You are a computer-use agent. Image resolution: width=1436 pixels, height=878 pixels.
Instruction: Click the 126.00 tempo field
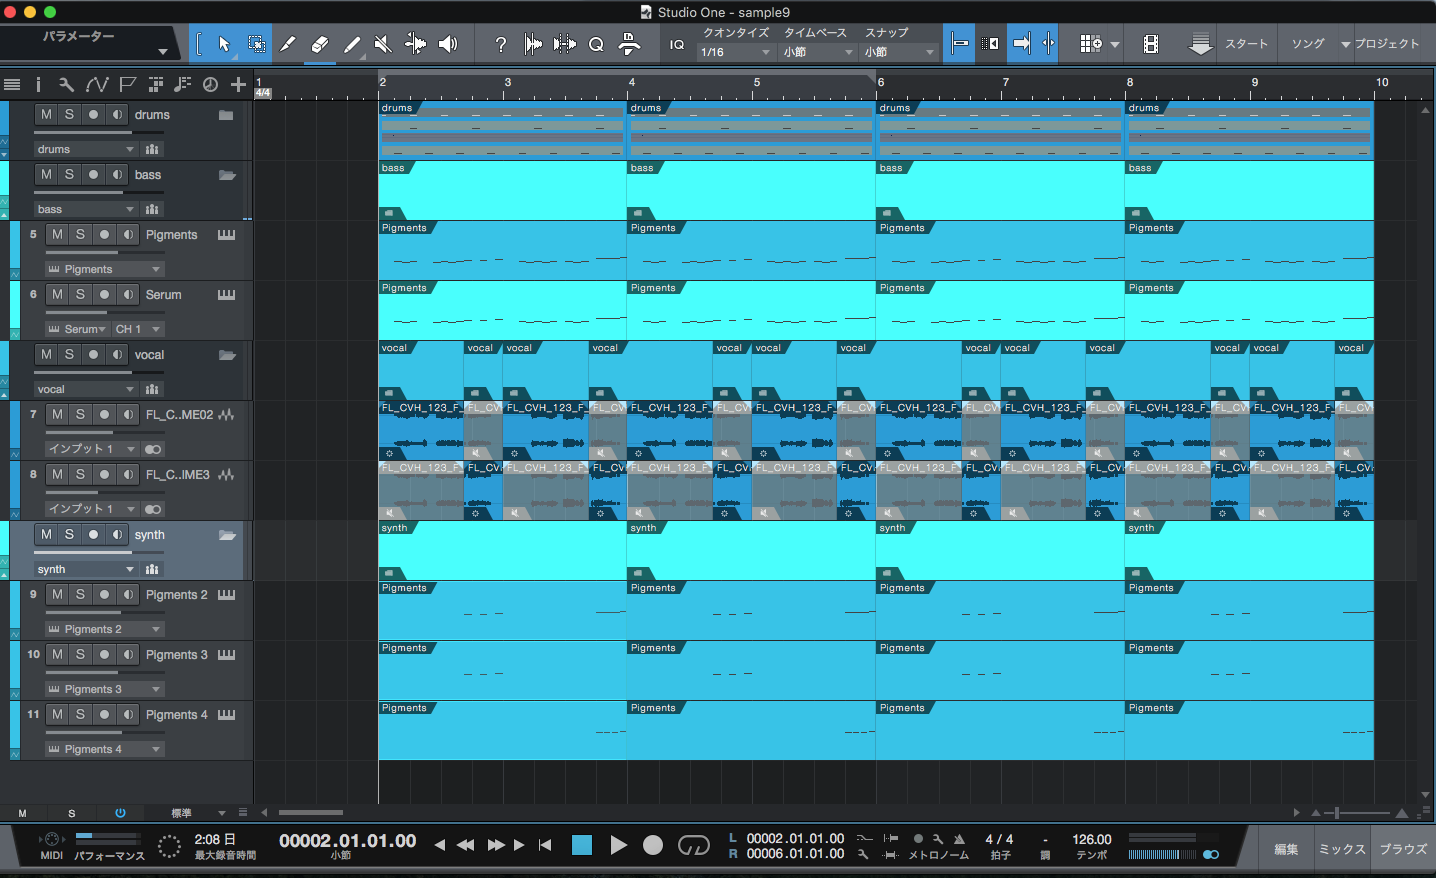(1092, 840)
